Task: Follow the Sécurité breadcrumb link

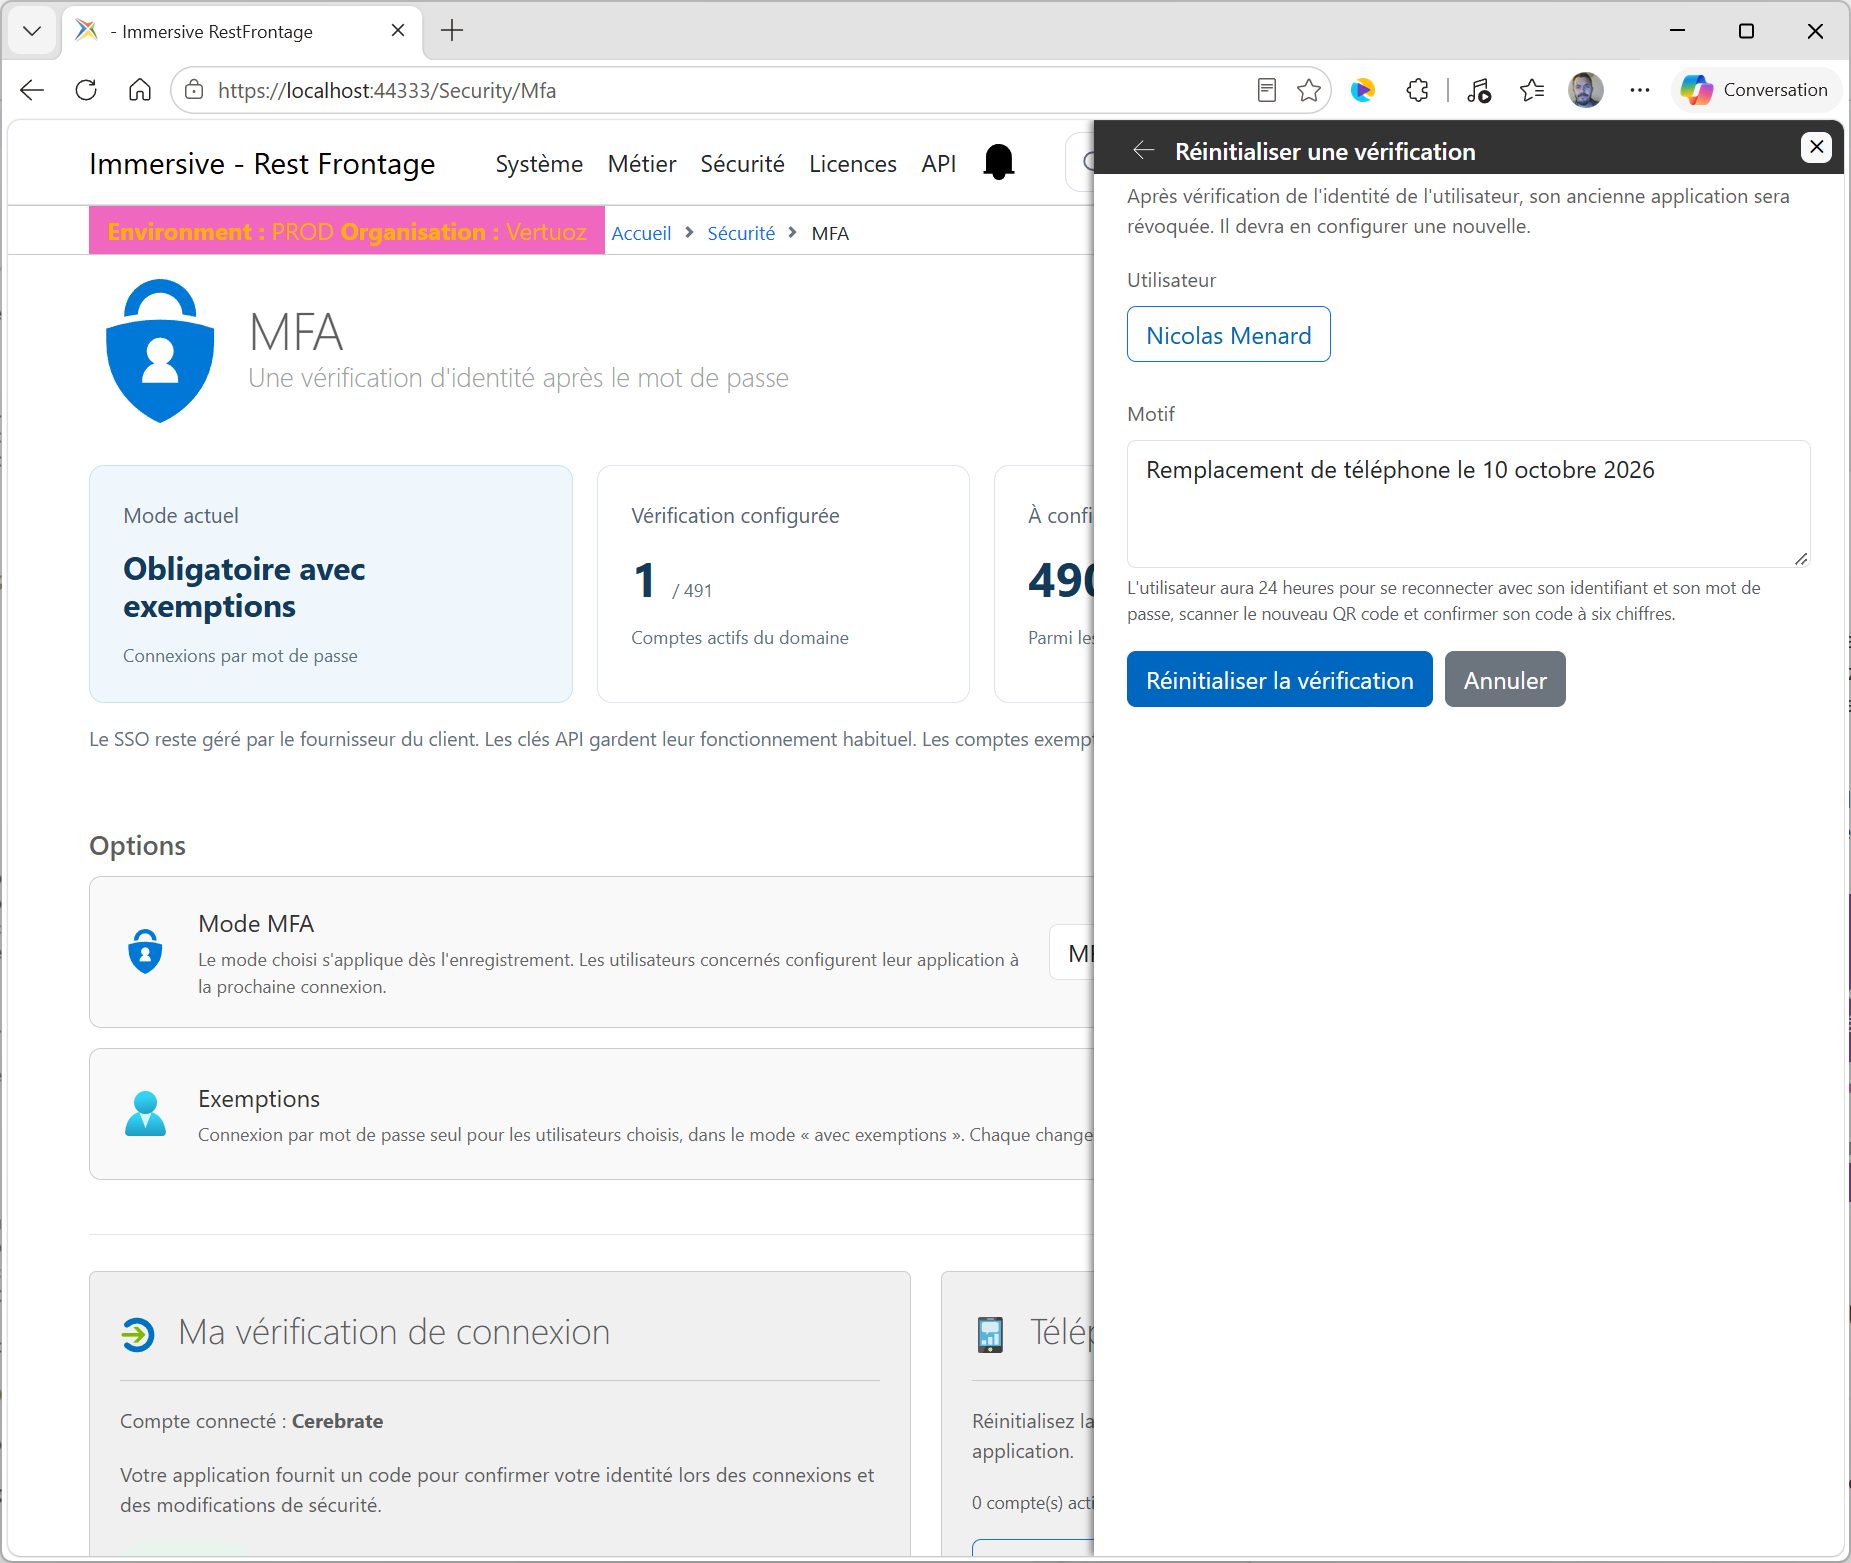Action: coord(741,233)
